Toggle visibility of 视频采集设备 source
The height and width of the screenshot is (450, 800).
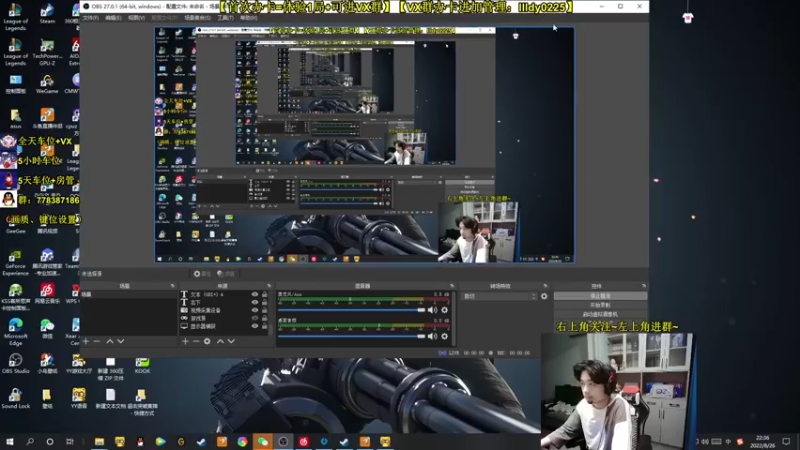[255, 310]
